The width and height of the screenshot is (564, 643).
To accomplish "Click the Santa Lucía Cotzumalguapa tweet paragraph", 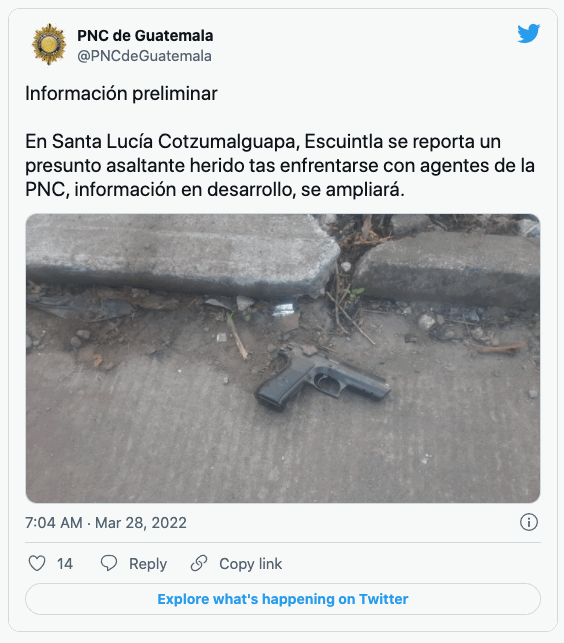I will pyautogui.click(x=280, y=166).
